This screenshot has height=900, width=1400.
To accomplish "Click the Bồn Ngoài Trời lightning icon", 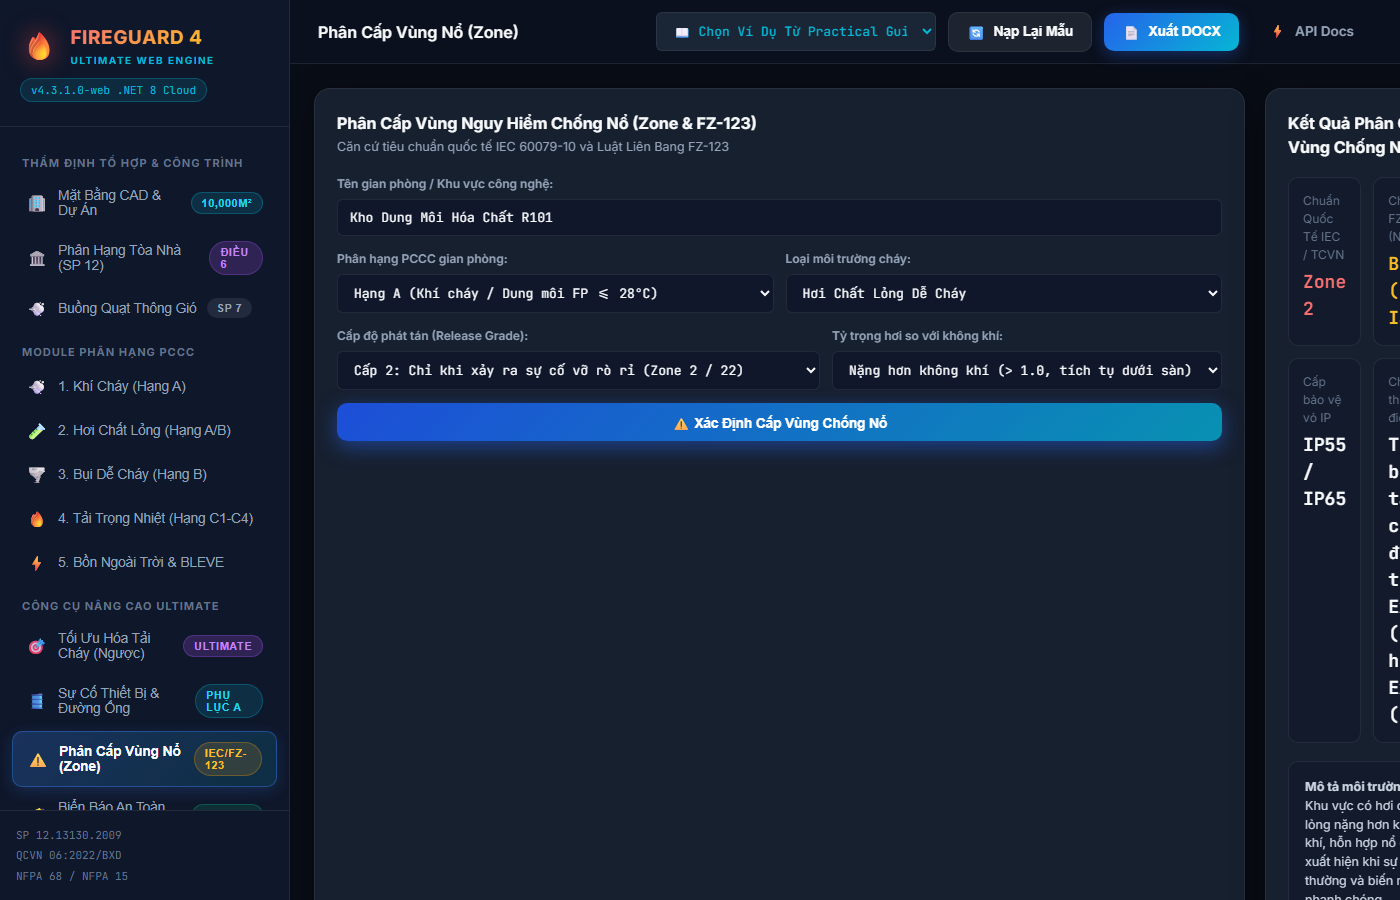I will pos(37,562).
